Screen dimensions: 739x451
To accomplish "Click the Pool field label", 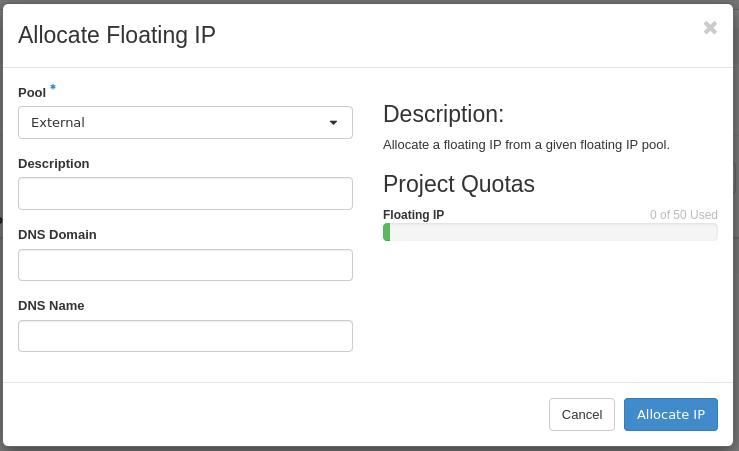I will tap(32, 93).
